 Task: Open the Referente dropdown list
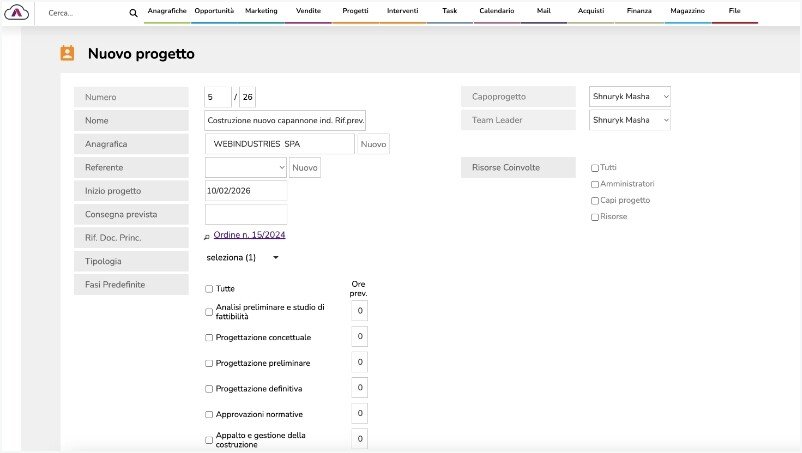[246, 167]
